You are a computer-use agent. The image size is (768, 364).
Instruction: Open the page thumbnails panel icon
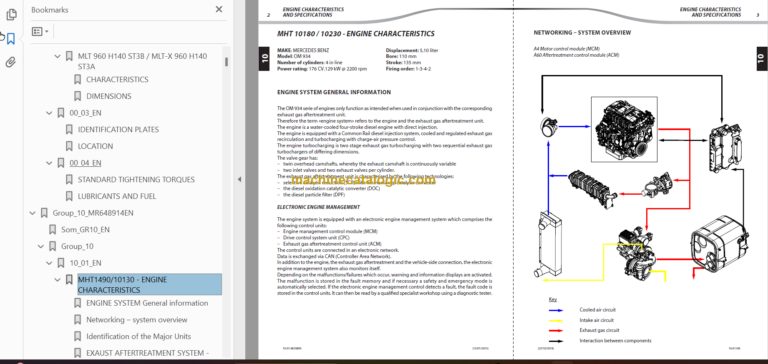(11, 16)
